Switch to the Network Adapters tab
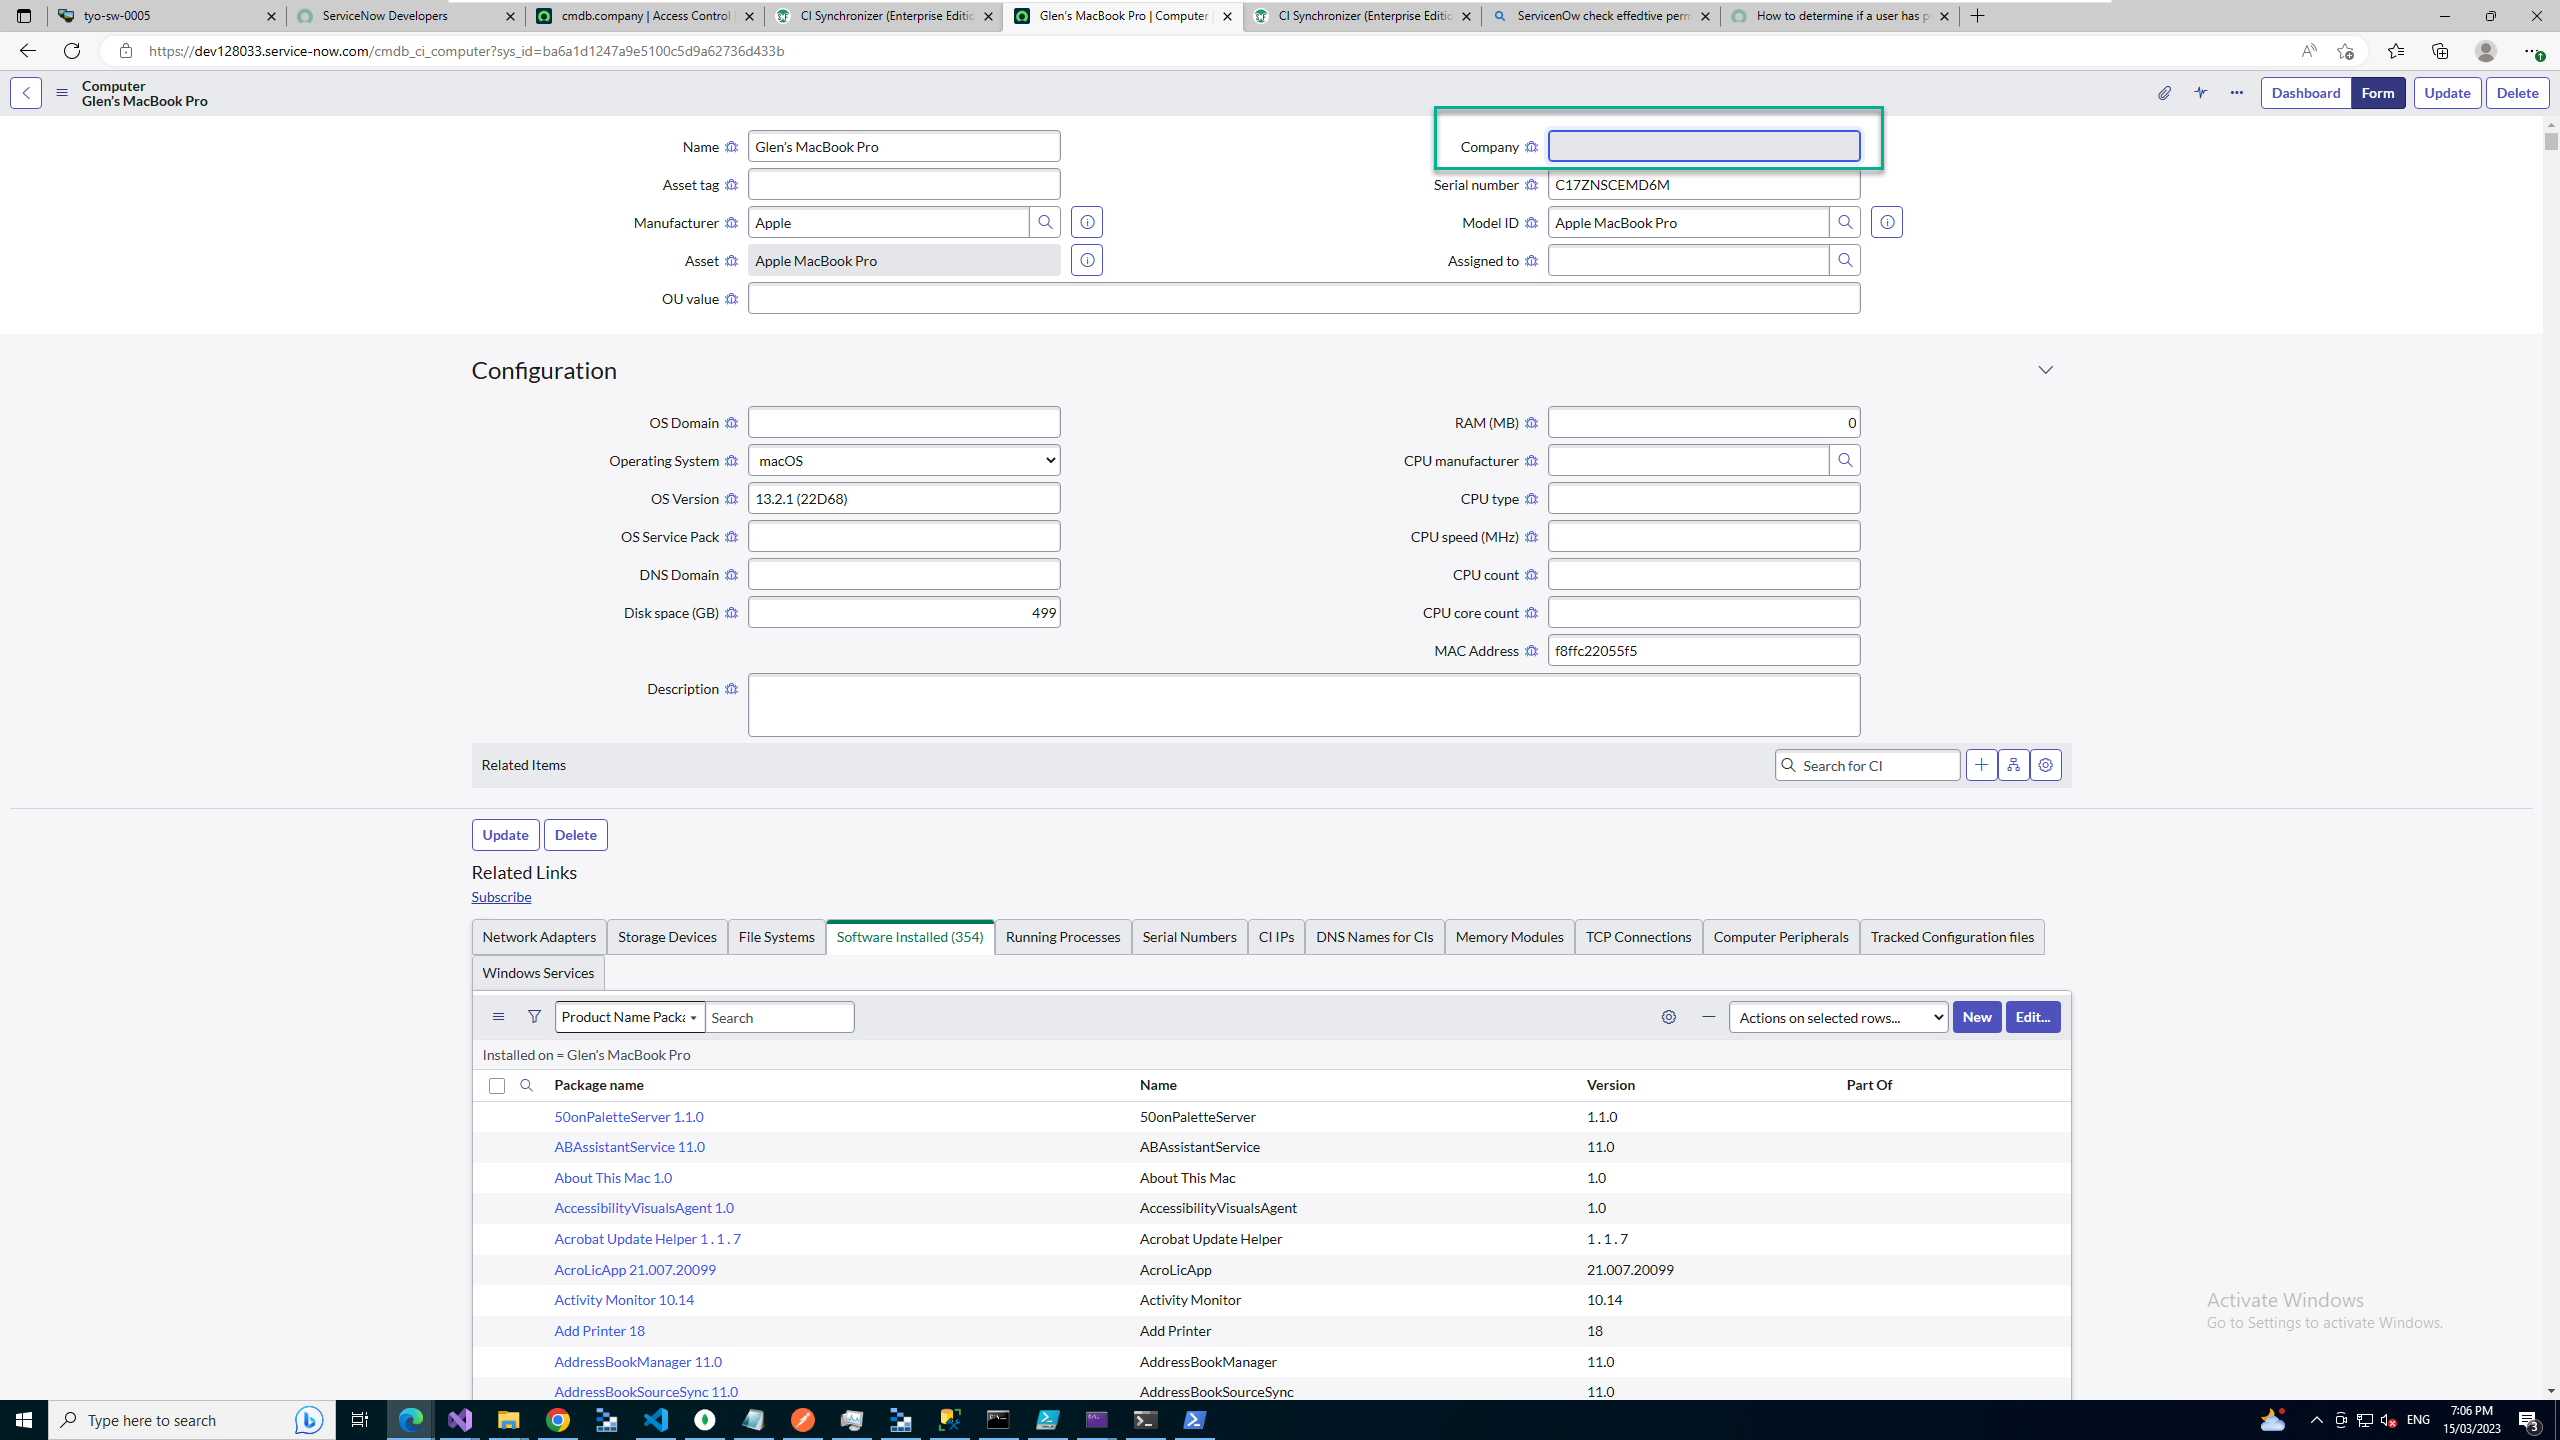Viewport: 2560px width, 1440px height. point(539,937)
